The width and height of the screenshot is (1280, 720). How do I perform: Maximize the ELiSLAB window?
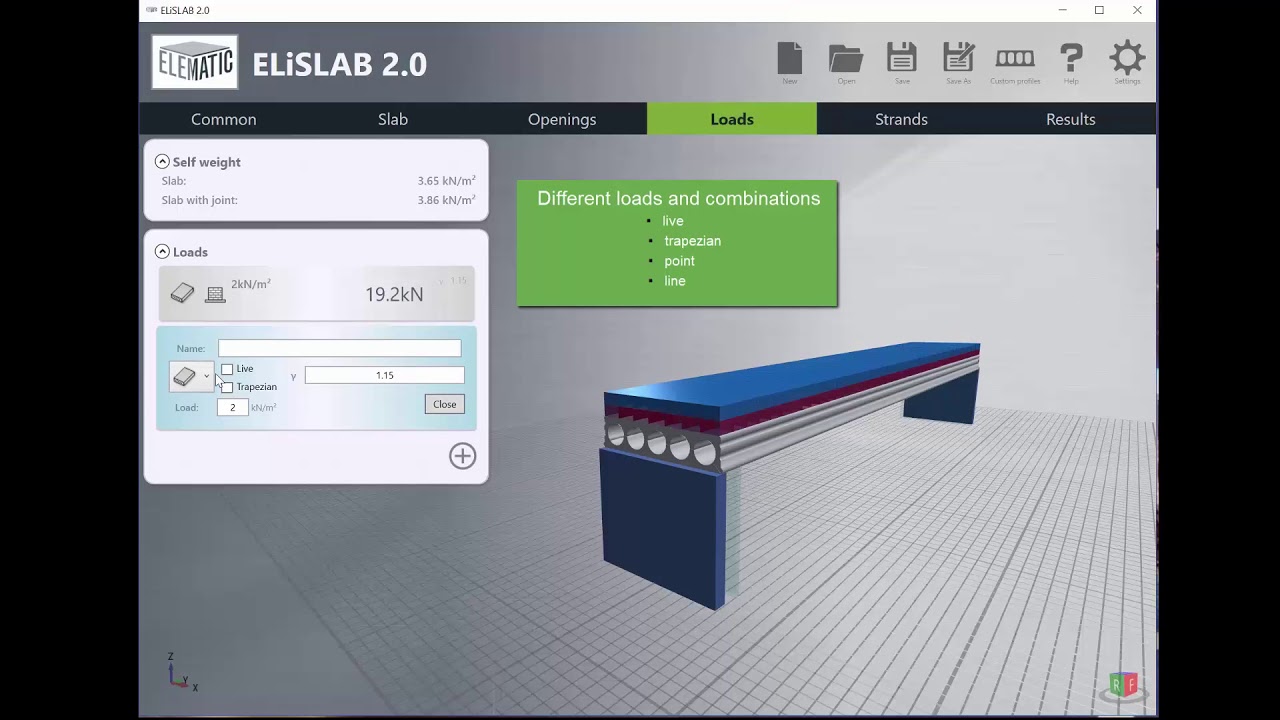tap(1099, 10)
